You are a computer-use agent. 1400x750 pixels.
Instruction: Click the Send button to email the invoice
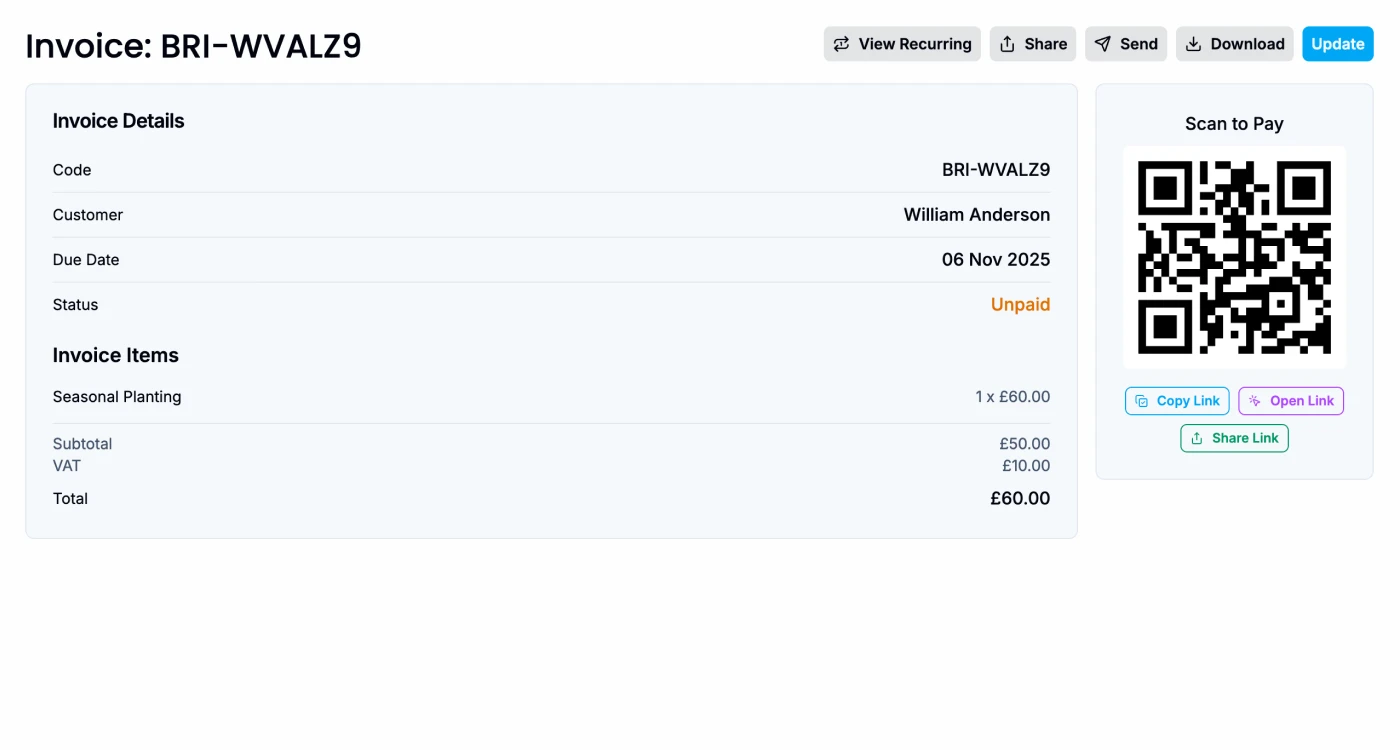click(1126, 44)
